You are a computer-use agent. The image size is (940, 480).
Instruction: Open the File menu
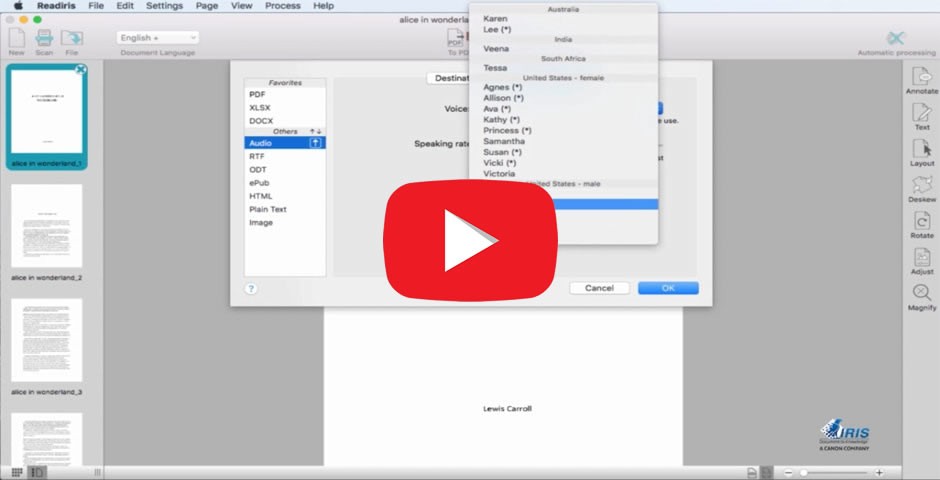click(x=96, y=5)
